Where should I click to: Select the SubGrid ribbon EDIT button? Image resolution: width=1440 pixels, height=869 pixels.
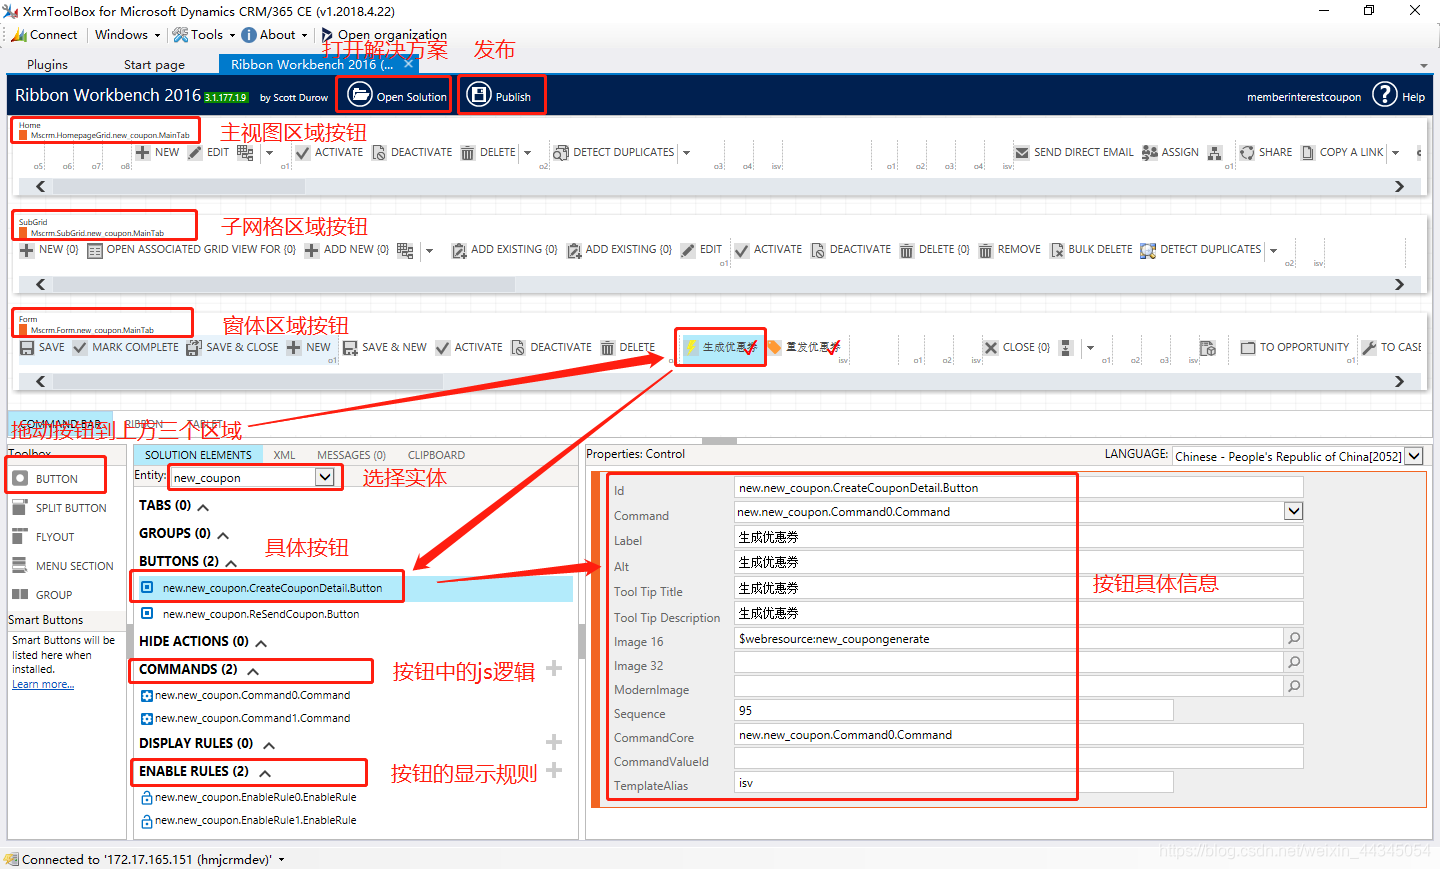[702, 250]
